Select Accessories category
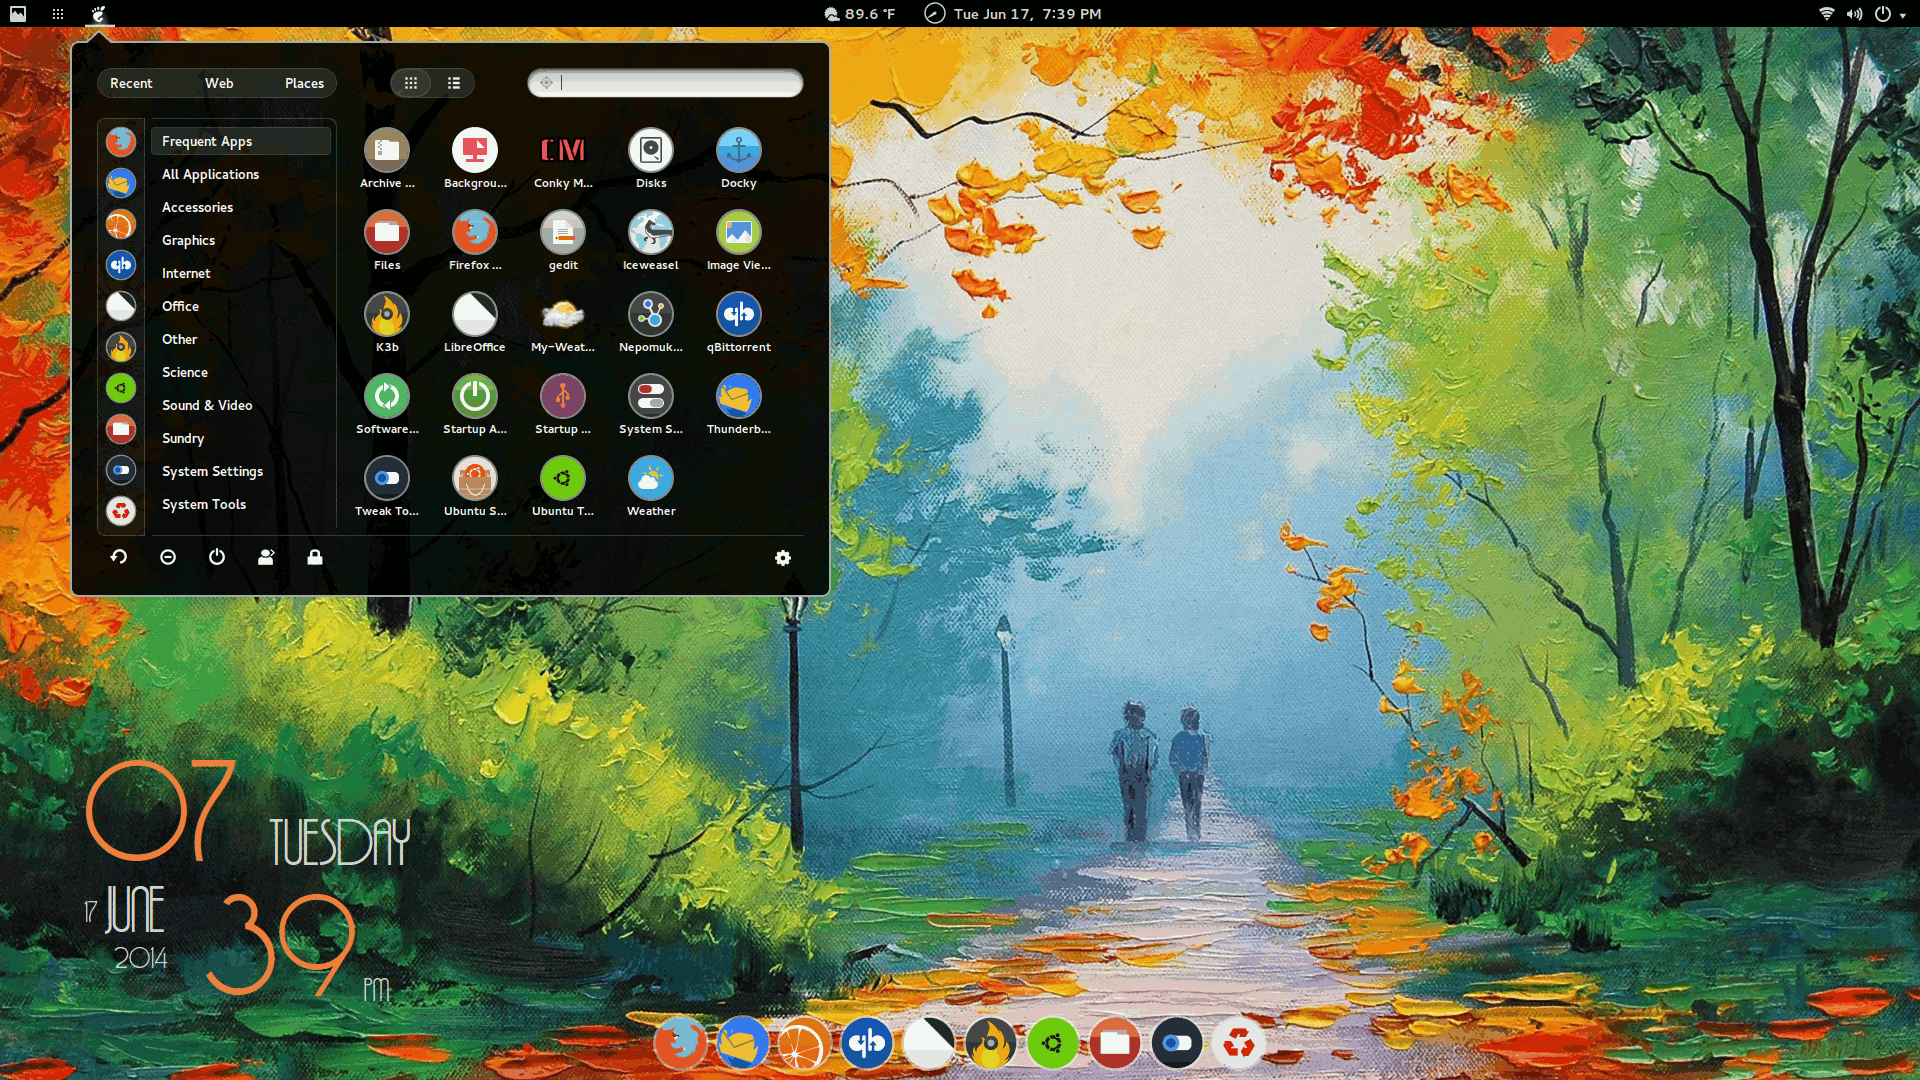Screen dimensions: 1920x1080 (241, 207)
